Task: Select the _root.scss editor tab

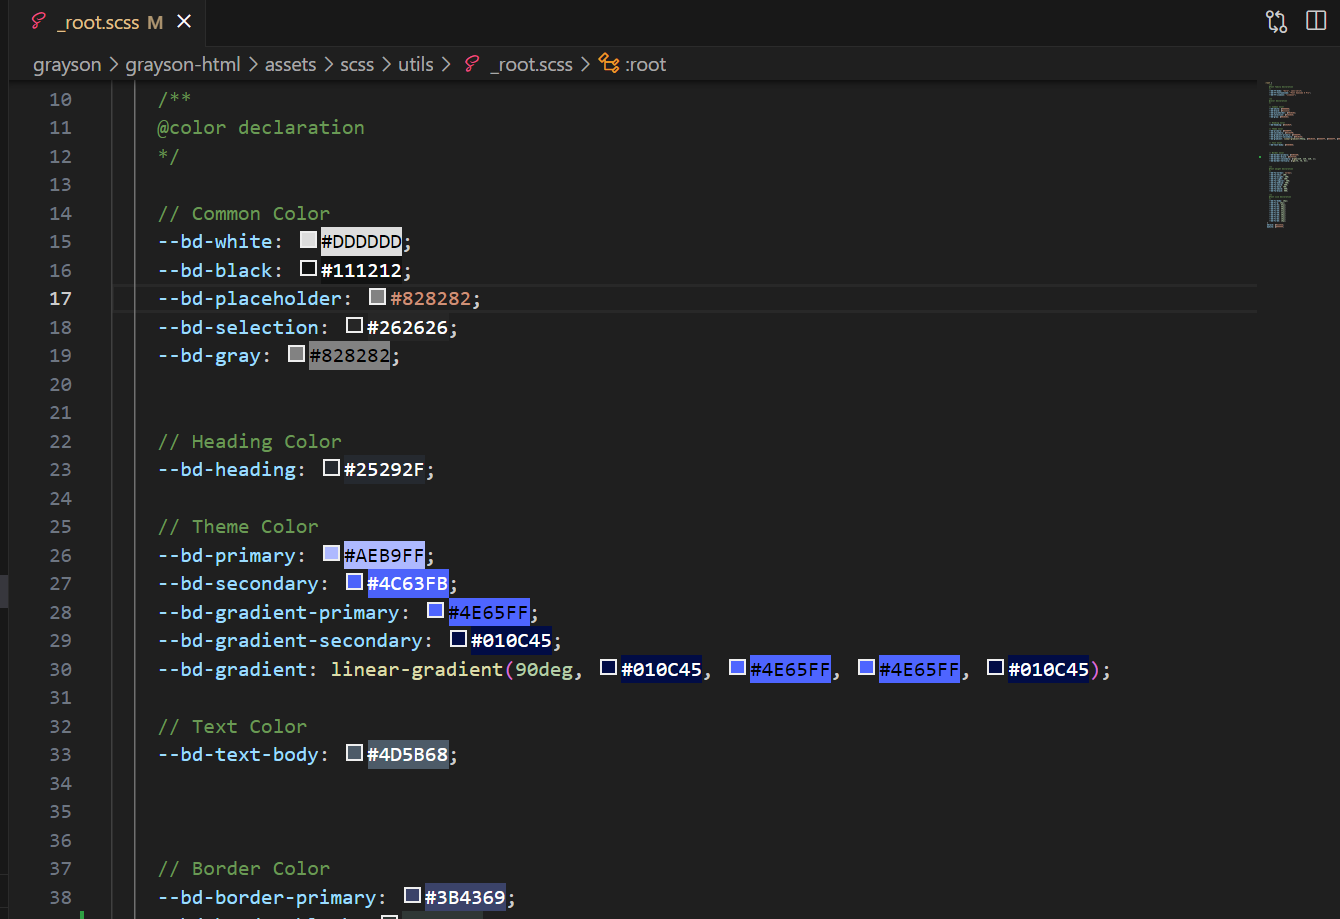Action: coord(96,22)
